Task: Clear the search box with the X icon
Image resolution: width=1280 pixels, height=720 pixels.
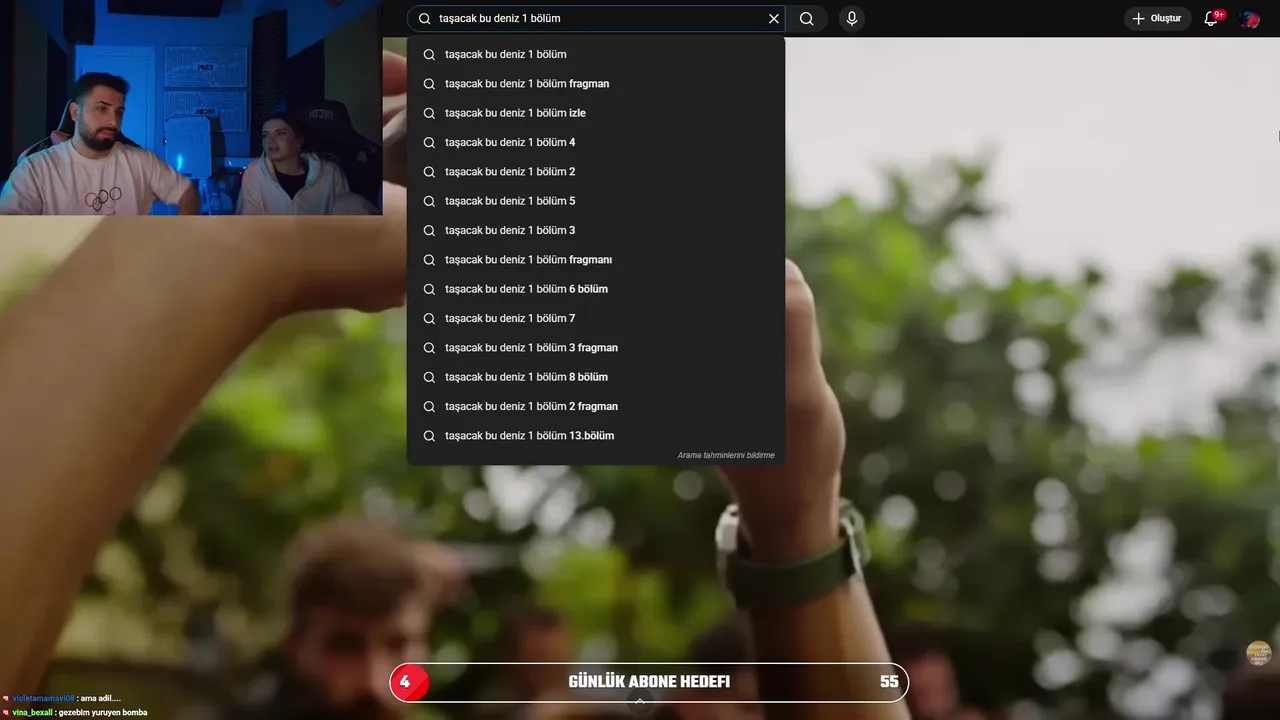Action: click(774, 19)
